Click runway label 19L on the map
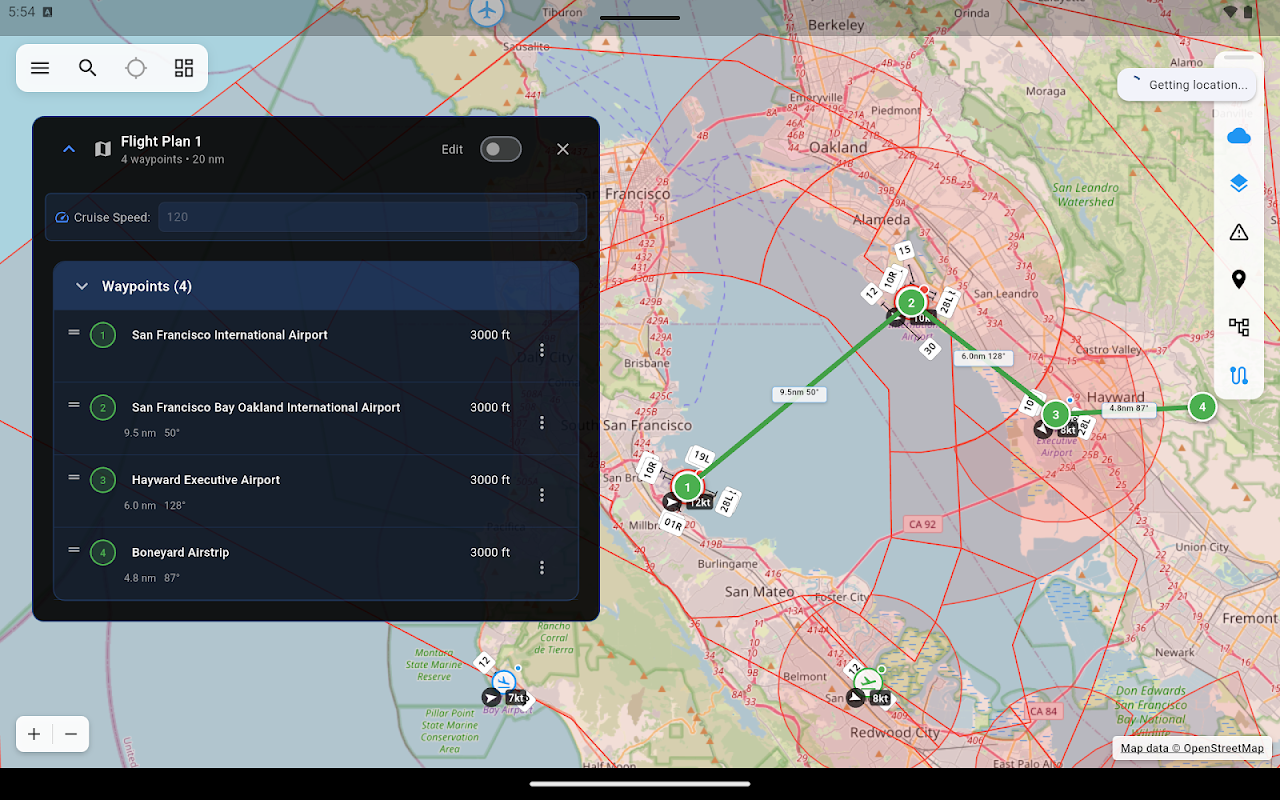Screen dimensions: 1280x800 click(702, 457)
